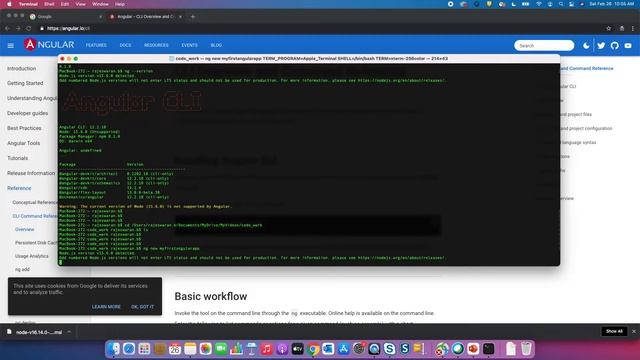
Task: Click OK, GOT IT in cookie notice
Action: pos(142,307)
